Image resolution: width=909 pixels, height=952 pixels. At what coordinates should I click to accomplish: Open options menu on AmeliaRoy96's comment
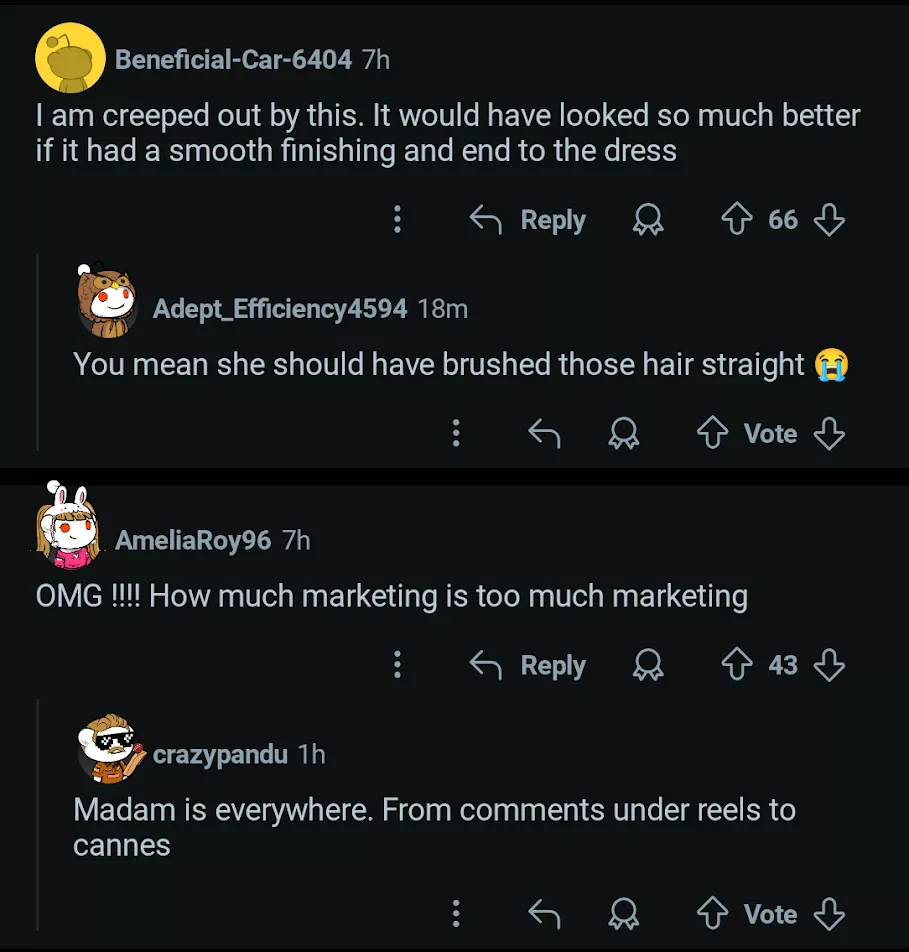(397, 666)
